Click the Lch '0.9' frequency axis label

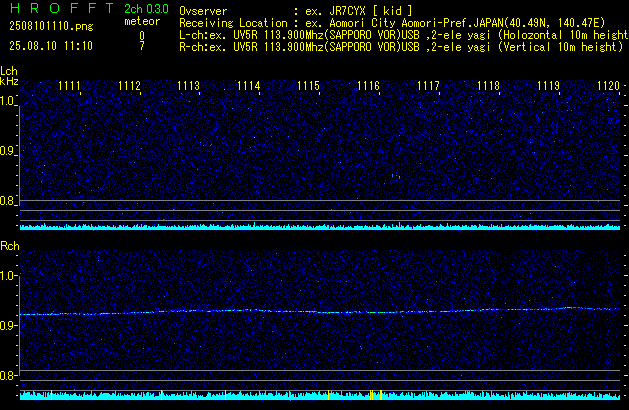point(7,151)
